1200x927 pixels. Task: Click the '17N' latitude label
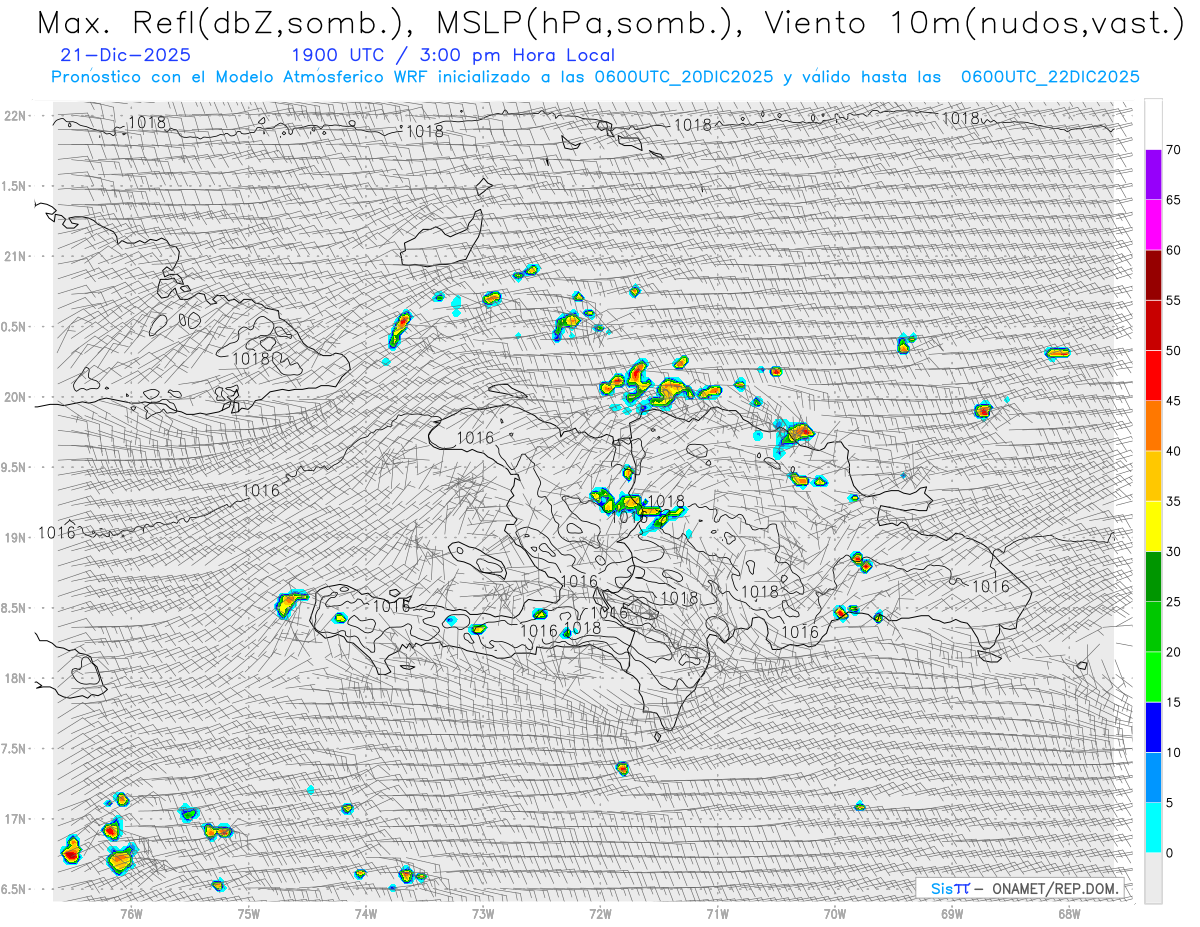[14, 819]
